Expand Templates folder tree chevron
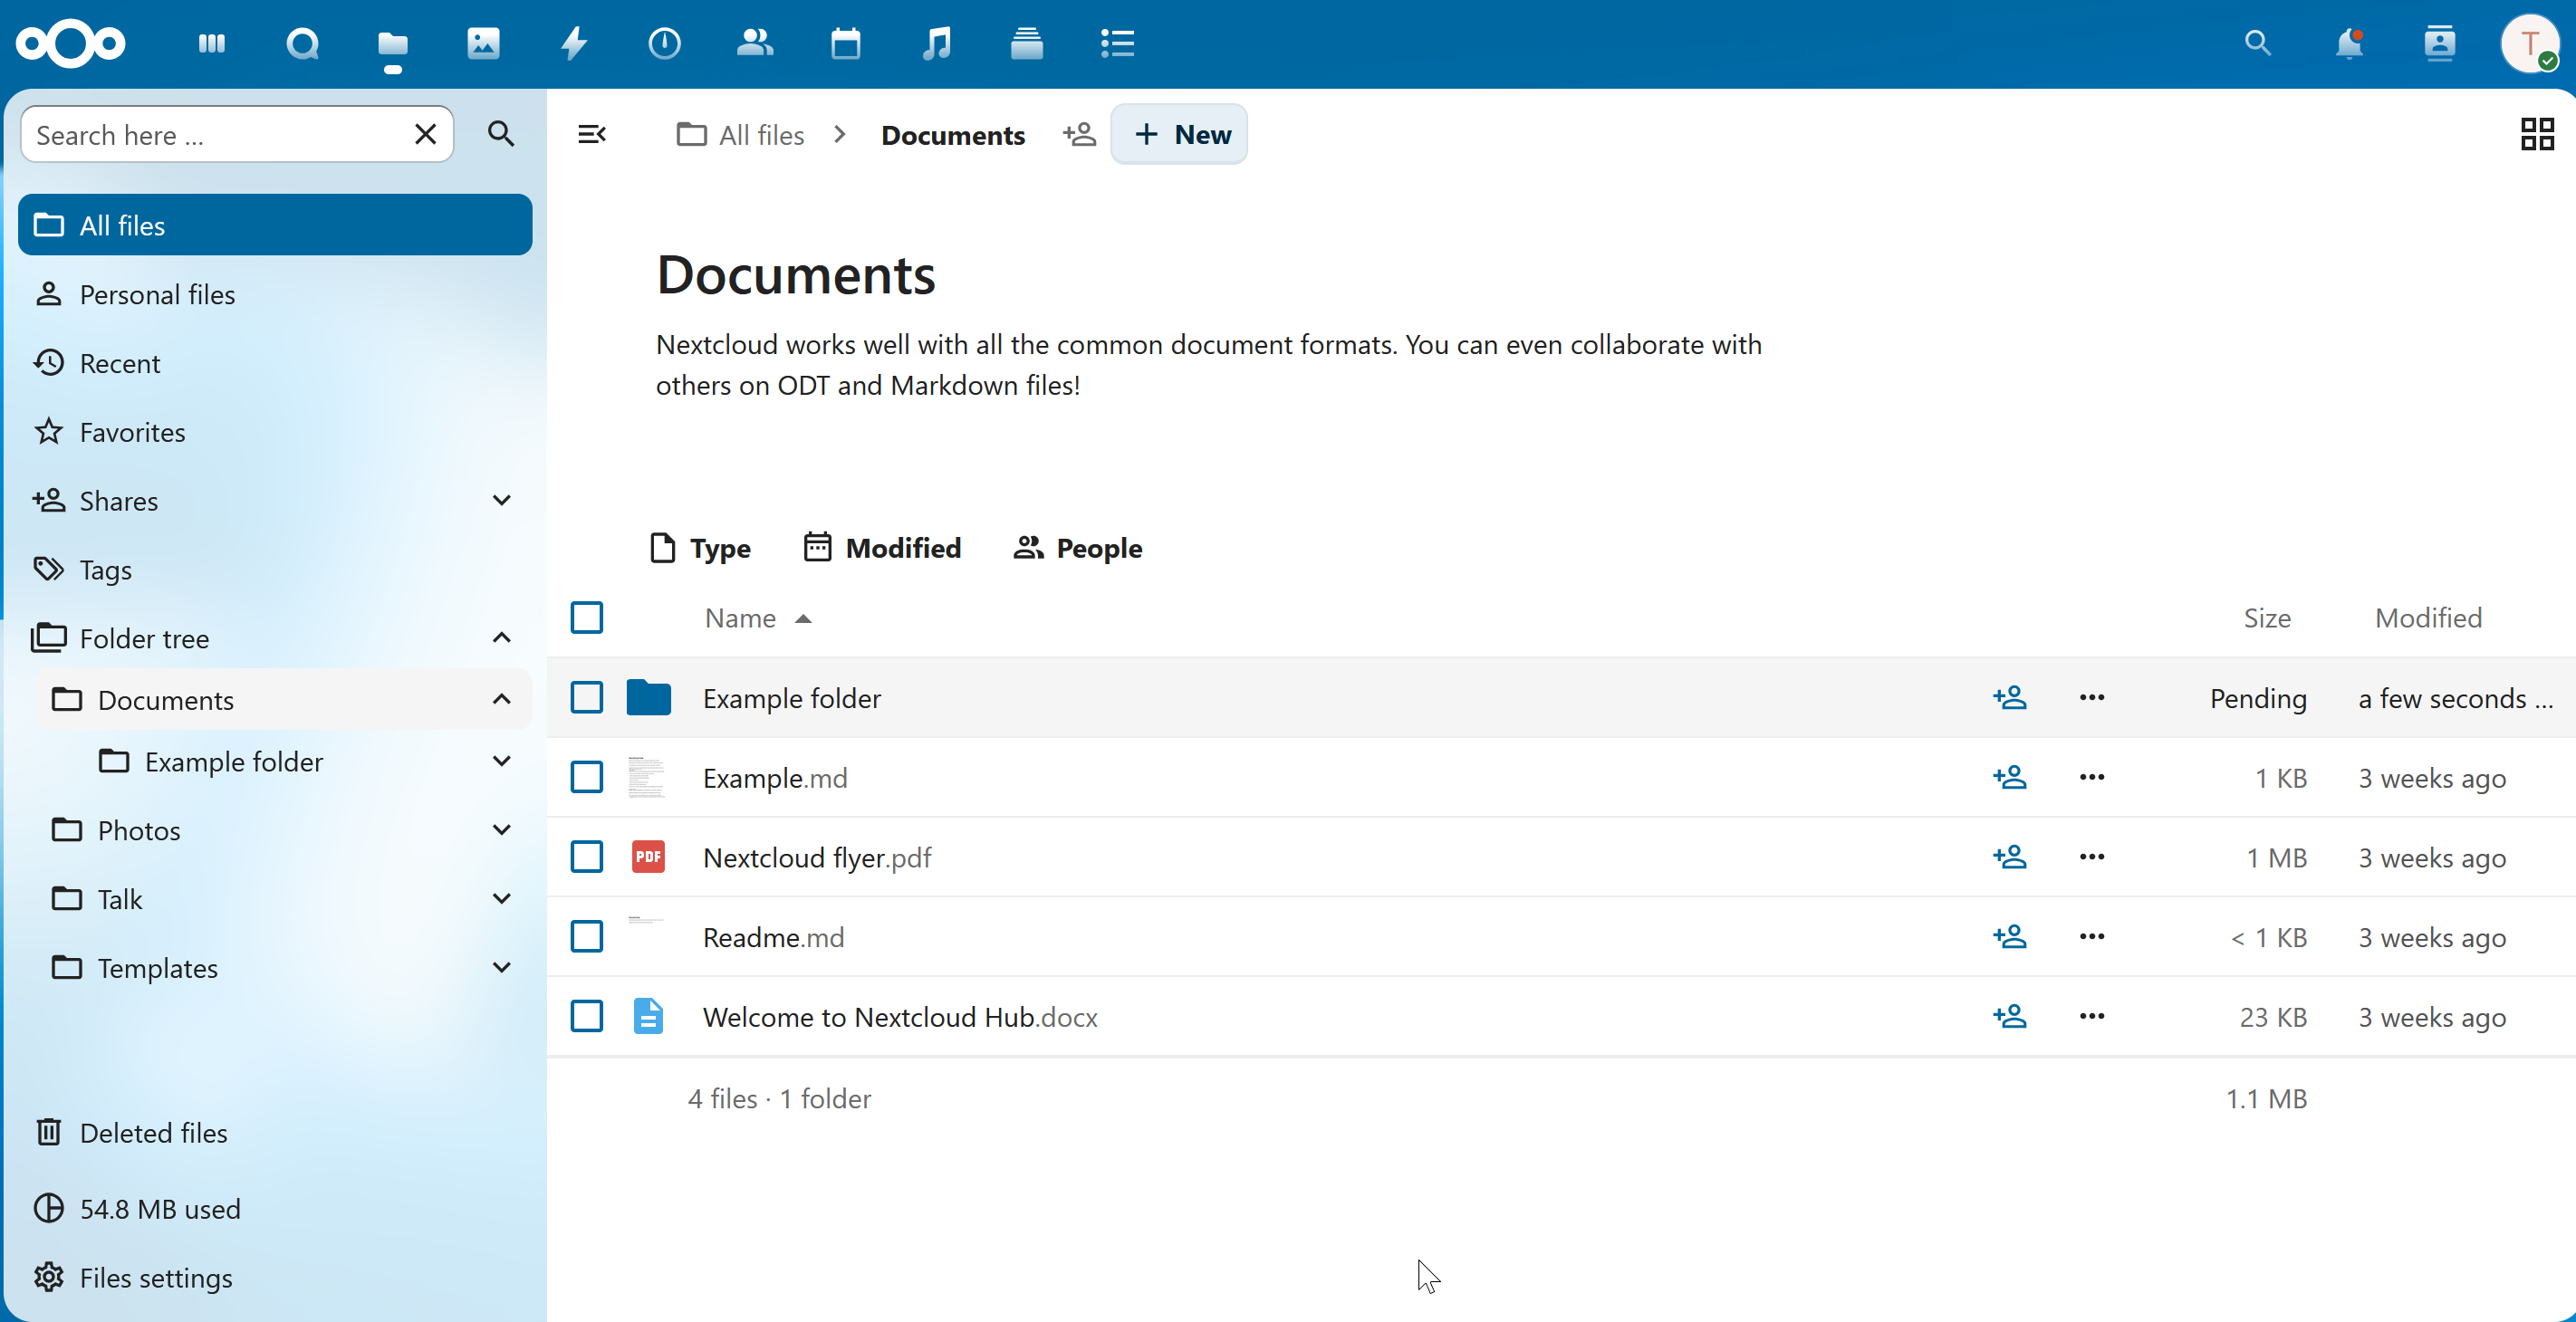The height and width of the screenshot is (1322, 2576). pos(502,967)
